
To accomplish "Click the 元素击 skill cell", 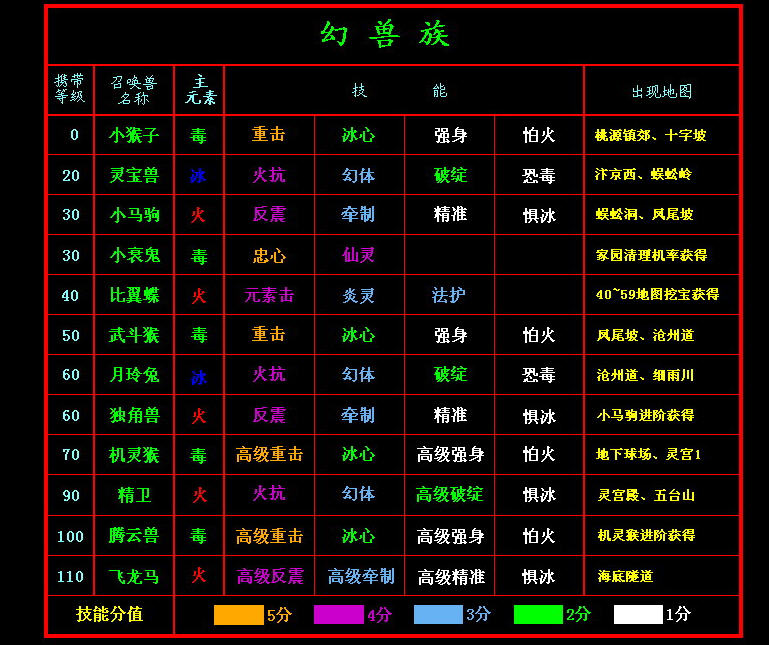I will pos(269,295).
